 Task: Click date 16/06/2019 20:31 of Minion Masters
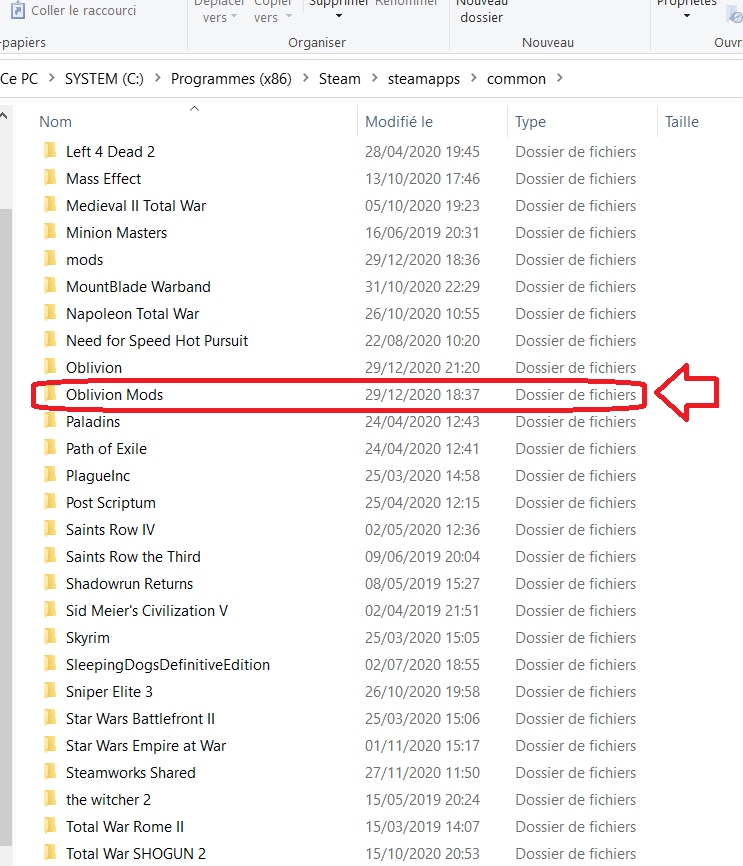[x=422, y=233]
